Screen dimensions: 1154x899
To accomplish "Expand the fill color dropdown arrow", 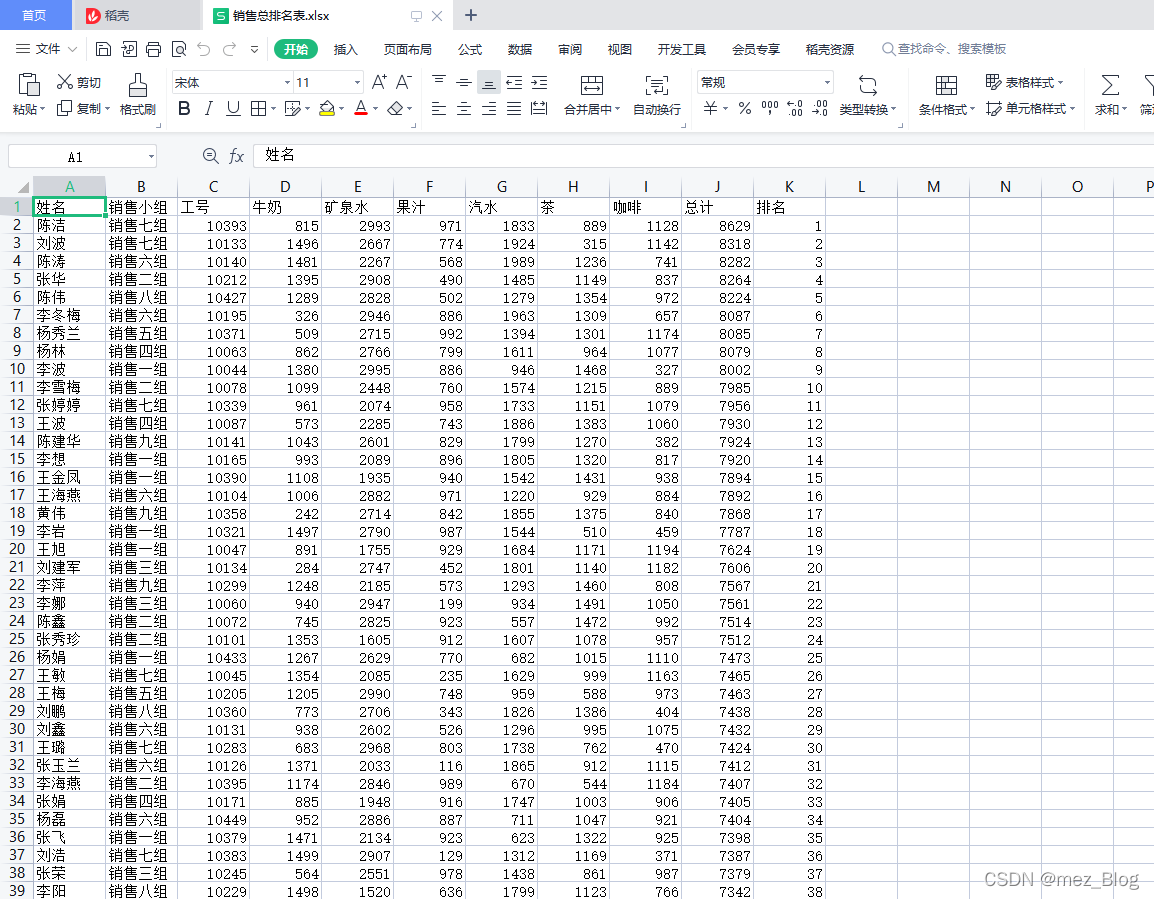I will coord(341,109).
